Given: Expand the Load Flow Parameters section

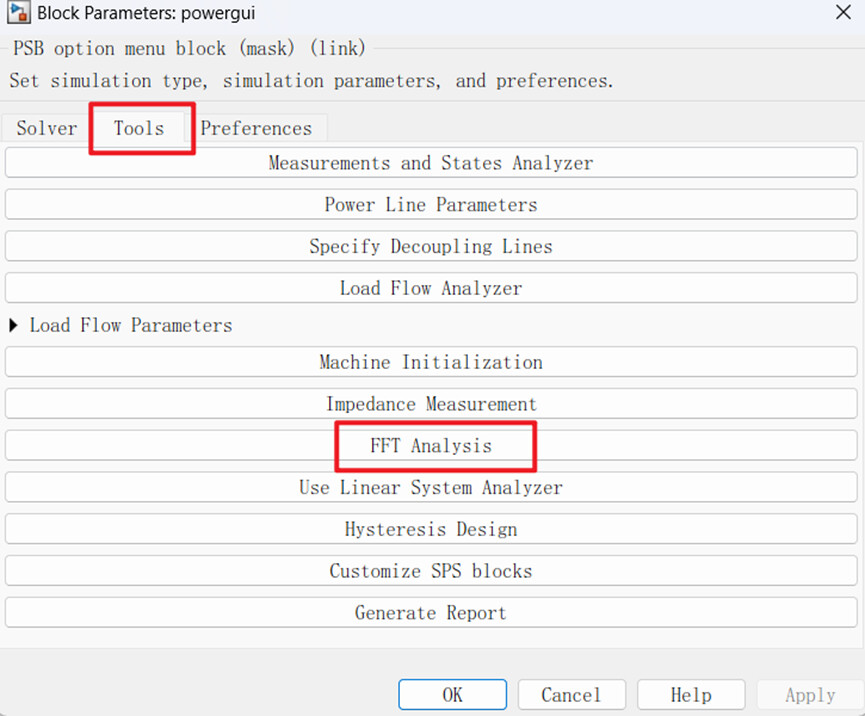Looking at the screenshot, I should [x=14, y=325].
